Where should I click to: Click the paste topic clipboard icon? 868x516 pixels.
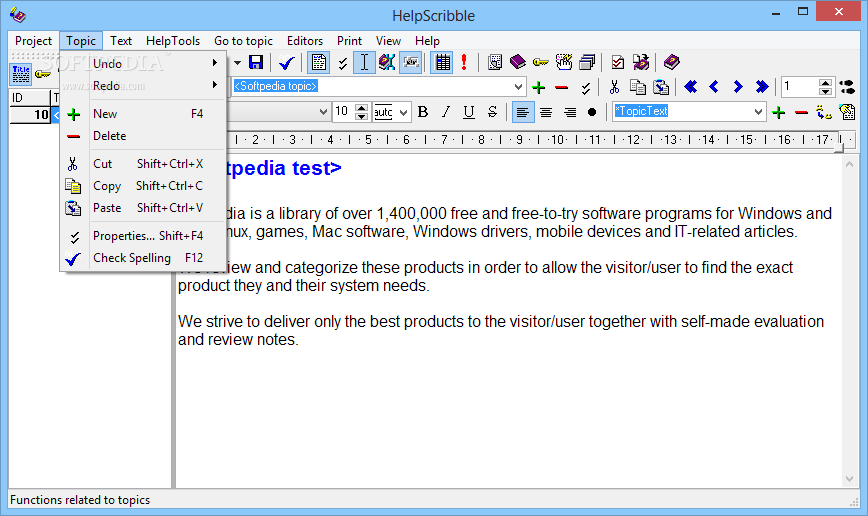[661, 87]
